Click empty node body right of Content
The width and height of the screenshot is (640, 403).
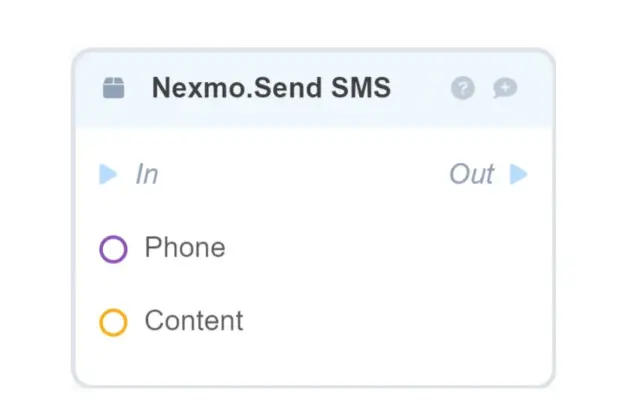[x=400, y=321]
